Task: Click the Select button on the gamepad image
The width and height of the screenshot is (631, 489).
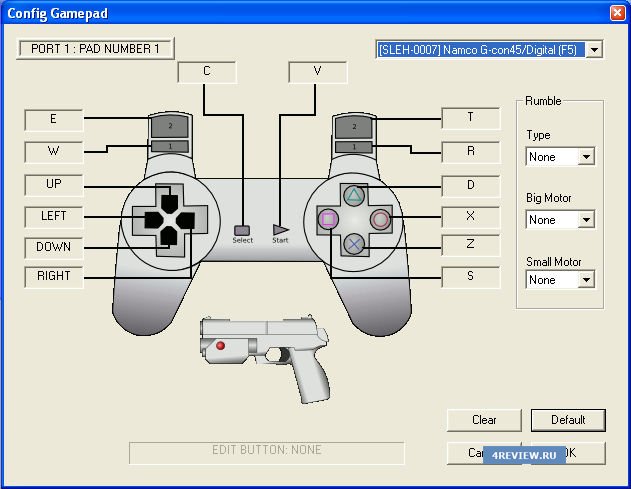Action: pyautogui.click(x=242, y=229)
